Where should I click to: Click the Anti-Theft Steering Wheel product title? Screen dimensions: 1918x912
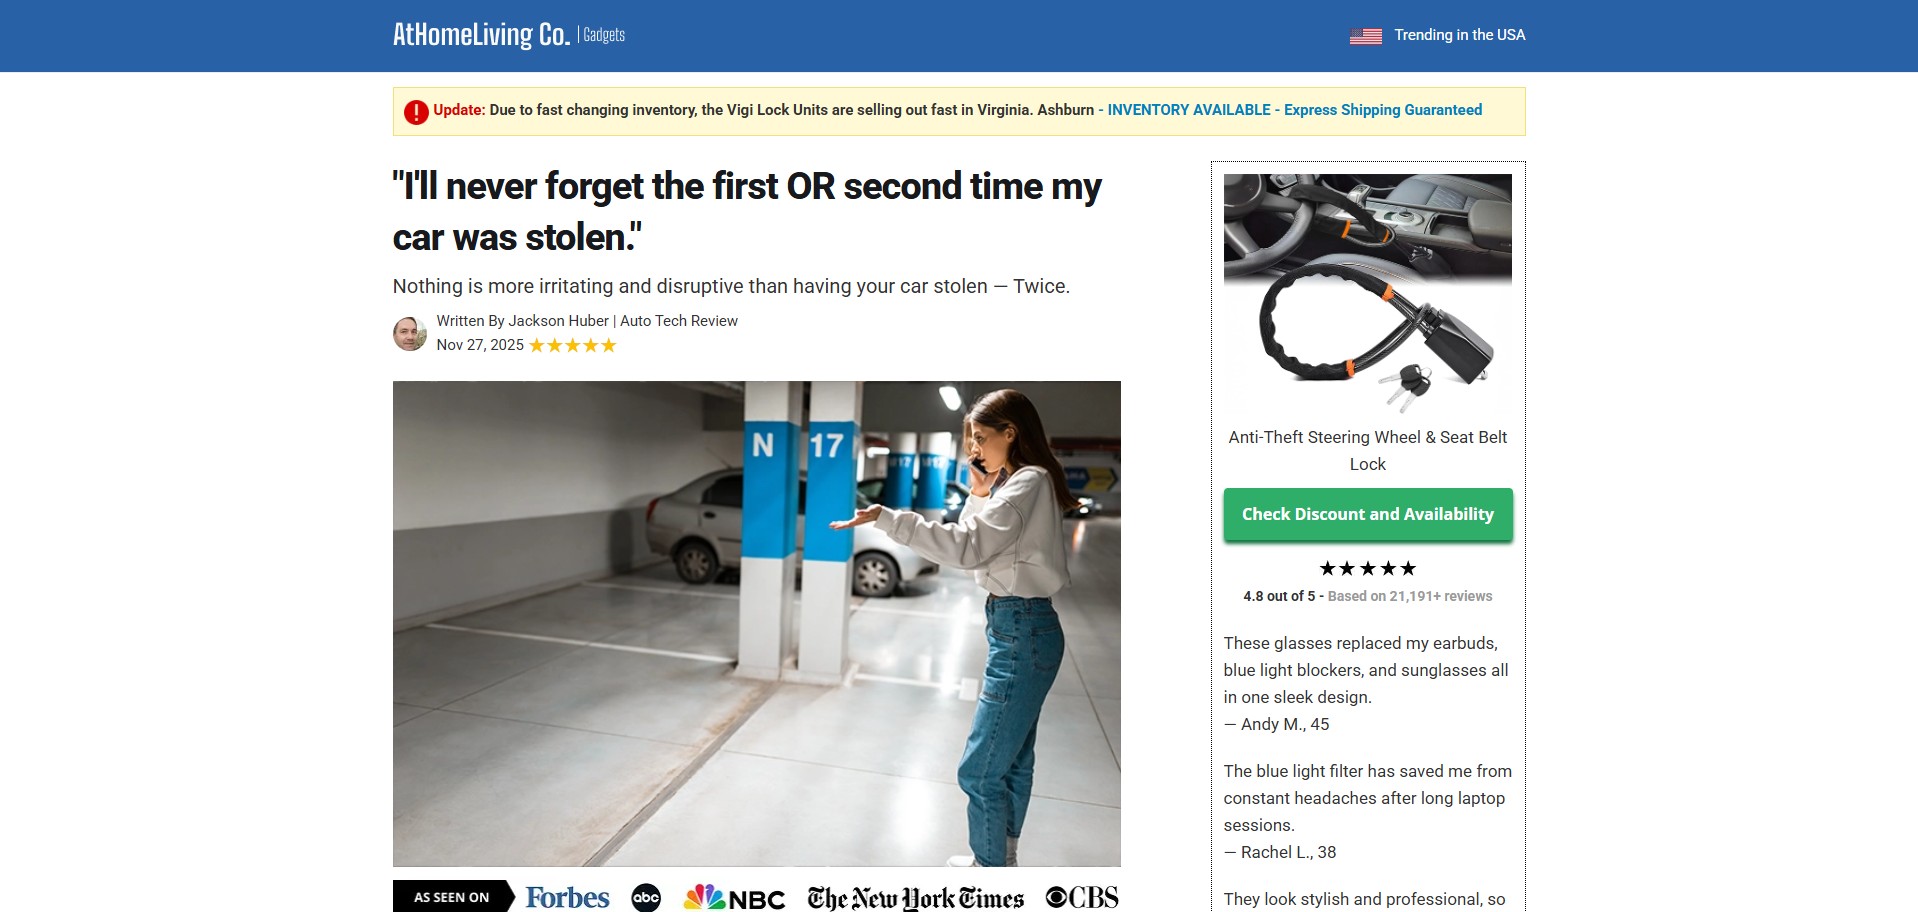1367,450
